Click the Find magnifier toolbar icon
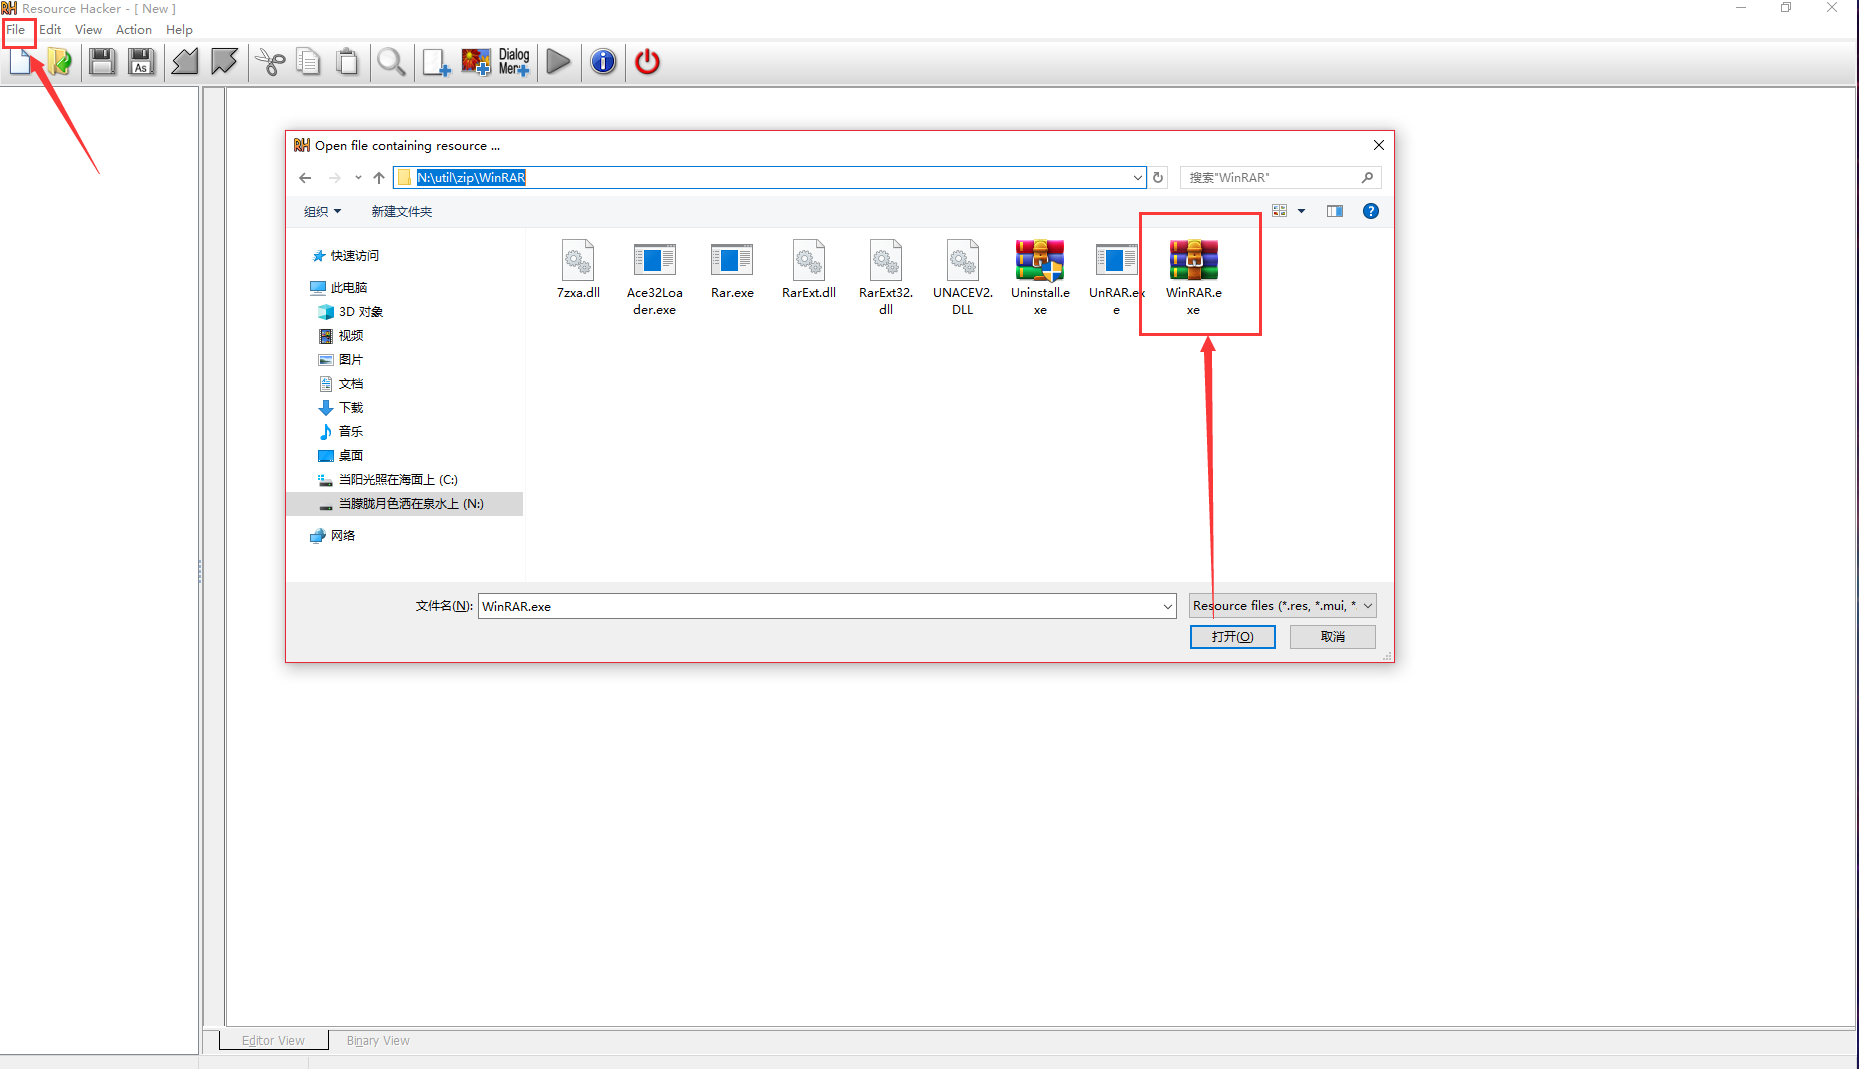This screenshot has height=1069, width=1859. (391, 62)
